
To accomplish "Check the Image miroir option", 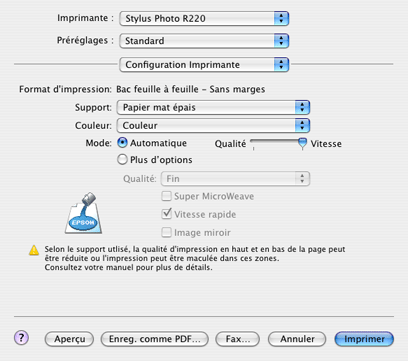I will point(166,232).
